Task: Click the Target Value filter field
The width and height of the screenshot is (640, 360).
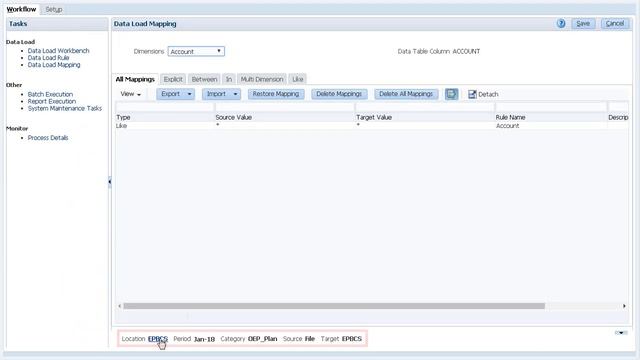Action: point(424,107)
